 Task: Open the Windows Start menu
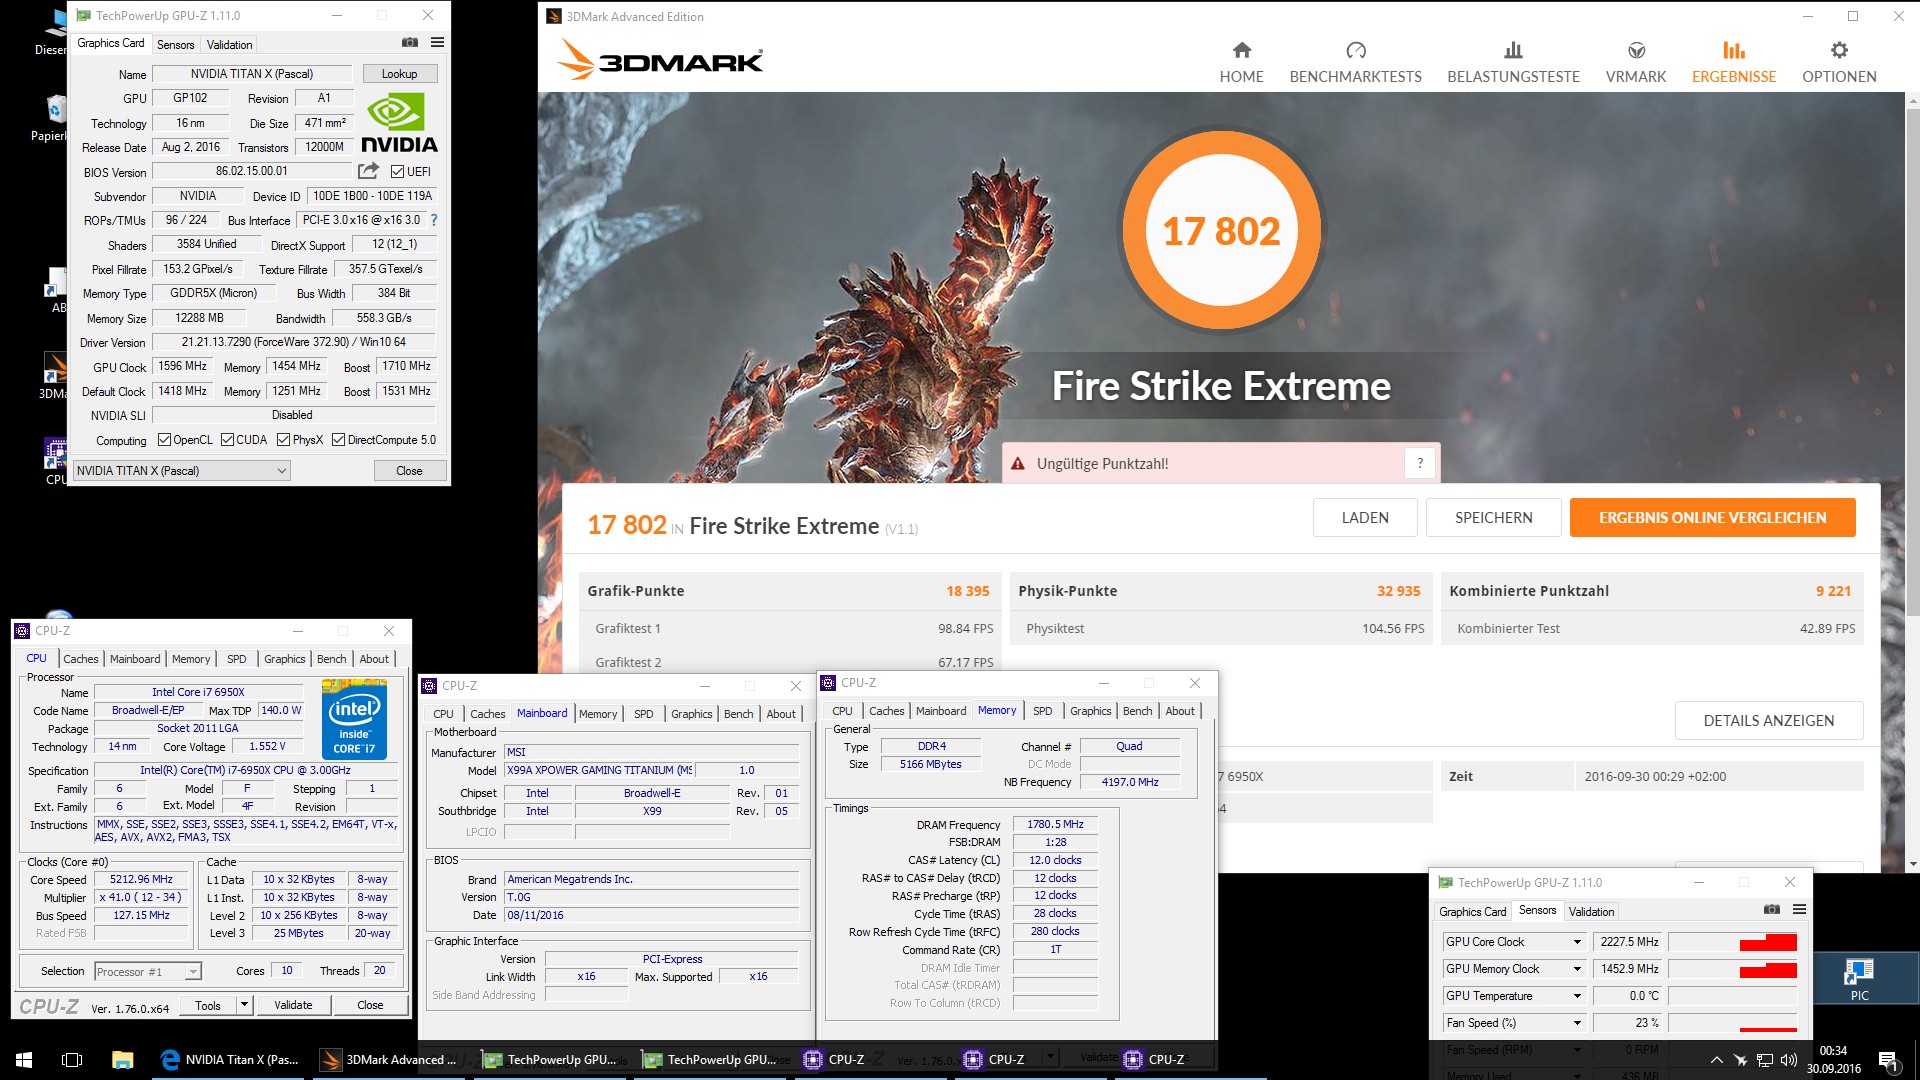[24, 1059]
